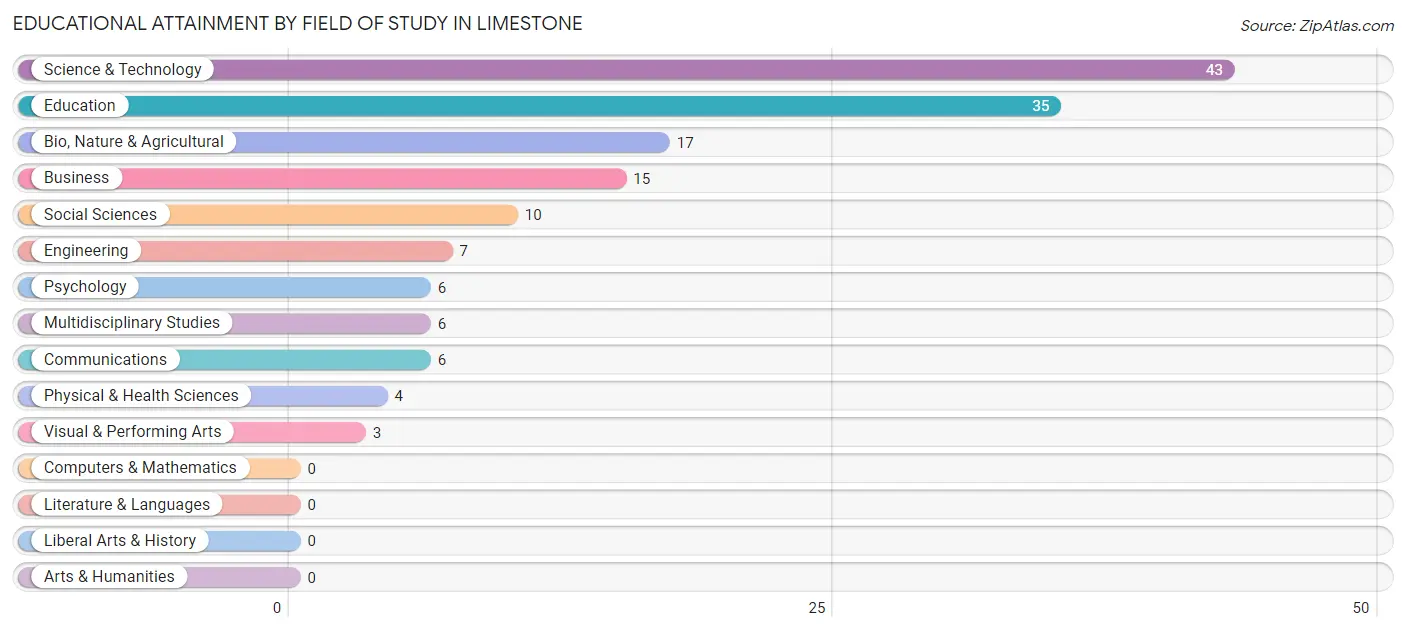Click the value 7 beside Engineering bar

[464, 251]
